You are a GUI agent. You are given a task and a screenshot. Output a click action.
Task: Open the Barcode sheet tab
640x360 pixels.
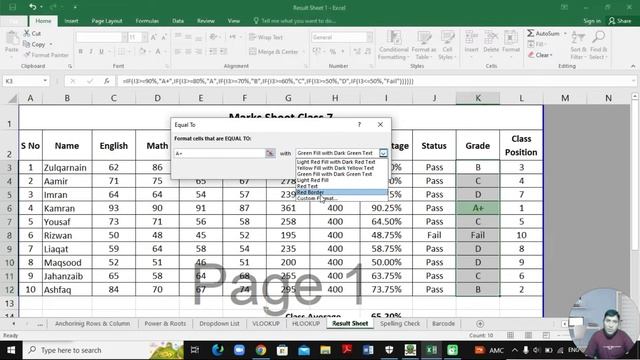(443, 324)
